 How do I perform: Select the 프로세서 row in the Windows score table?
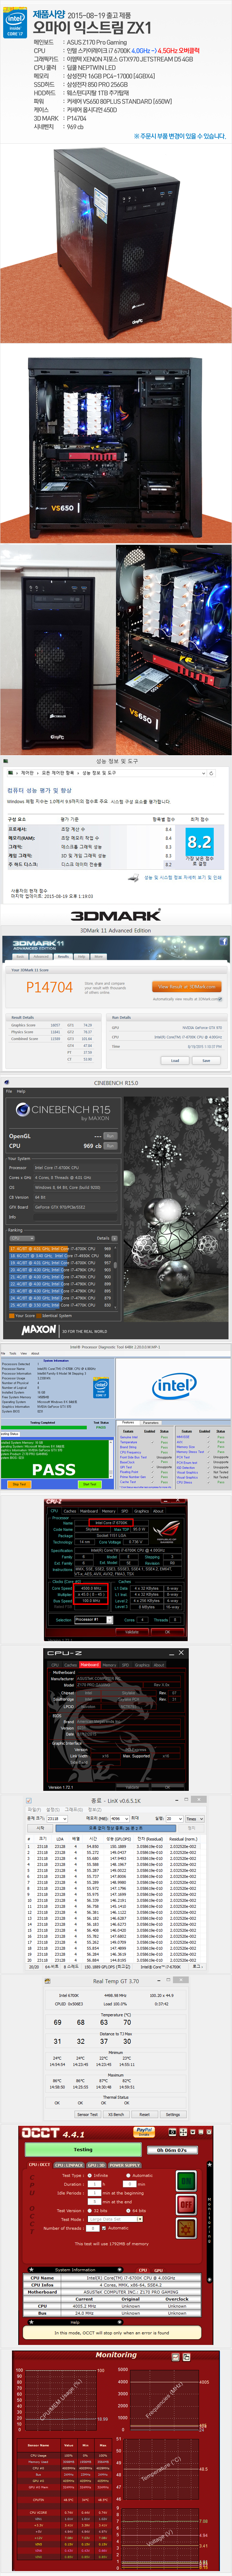90,829
